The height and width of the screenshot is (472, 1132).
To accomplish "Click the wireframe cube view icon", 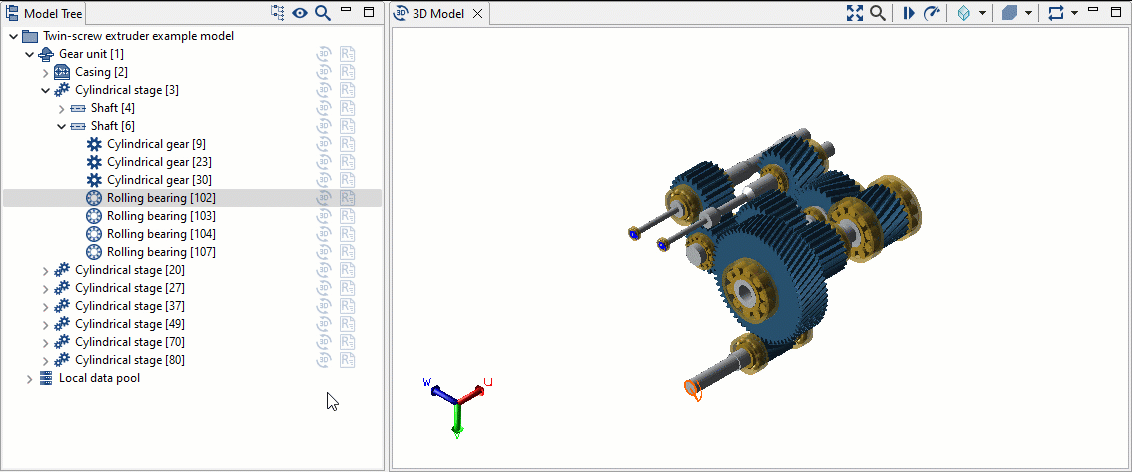I will (963, 13).
